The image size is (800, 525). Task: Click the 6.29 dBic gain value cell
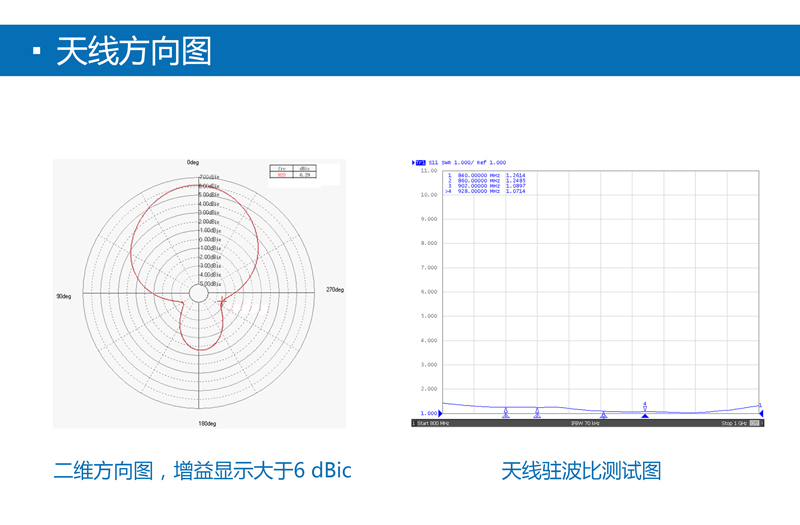[x=305, y=175]
